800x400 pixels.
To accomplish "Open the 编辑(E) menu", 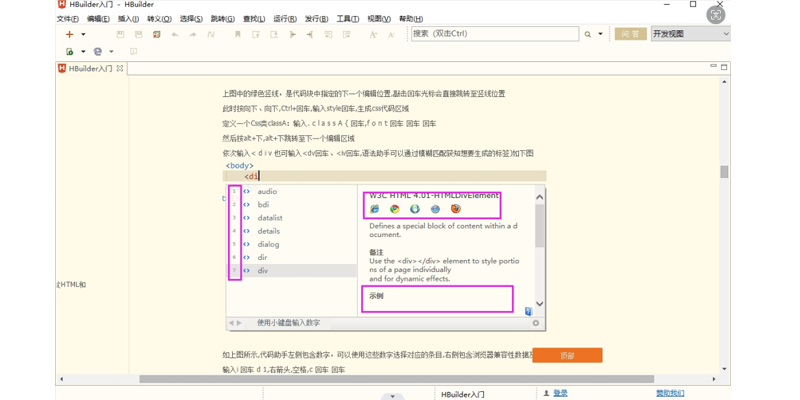I will point(98,19).
